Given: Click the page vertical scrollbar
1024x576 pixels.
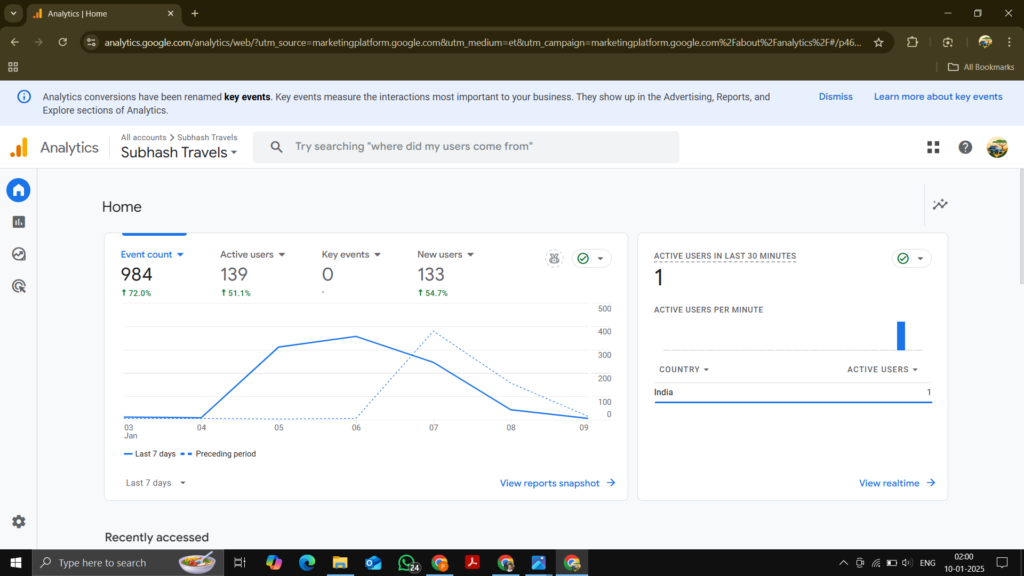Looking at the screenshot, I should pos(1021,227).
